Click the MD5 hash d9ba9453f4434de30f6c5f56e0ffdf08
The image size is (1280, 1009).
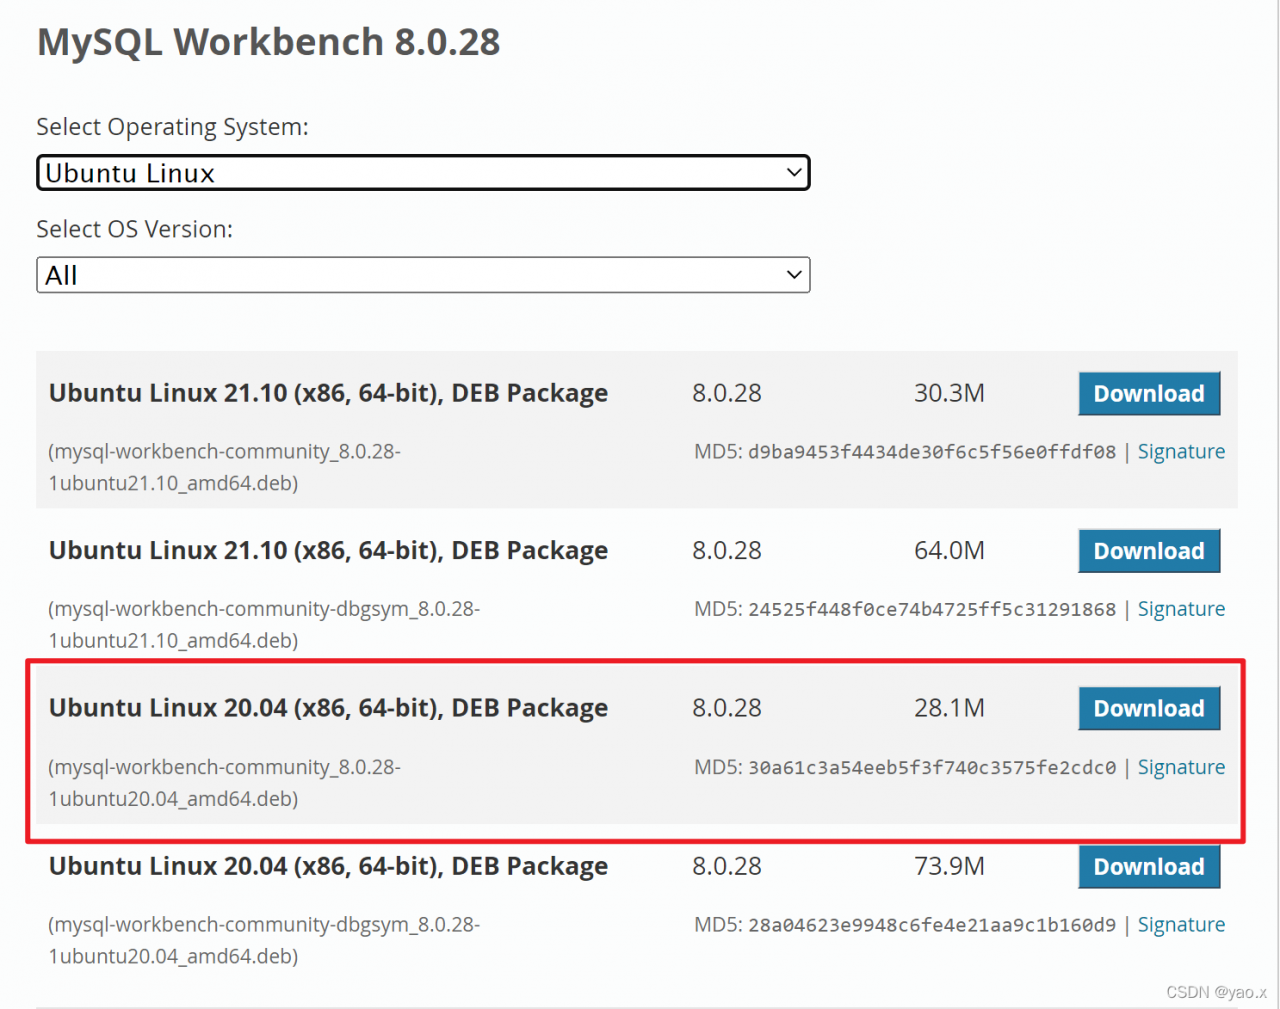tap(932, 452)
